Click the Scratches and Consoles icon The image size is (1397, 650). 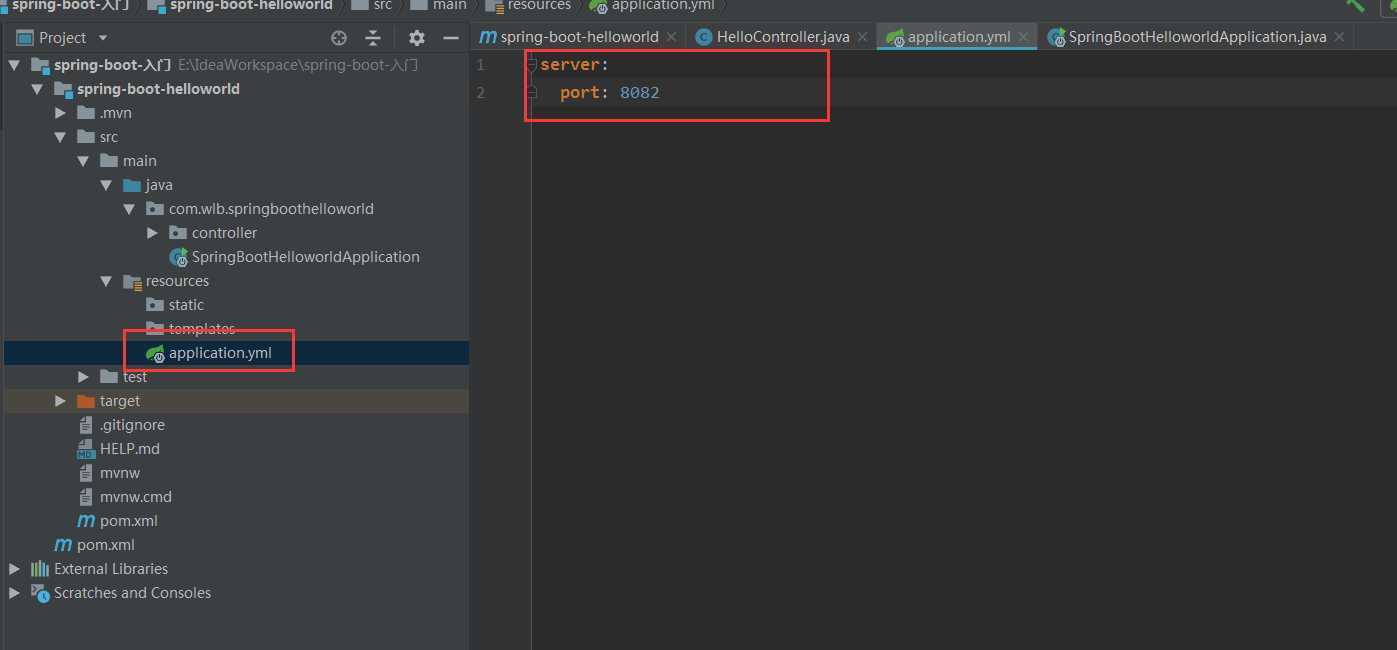click(40, 593)
